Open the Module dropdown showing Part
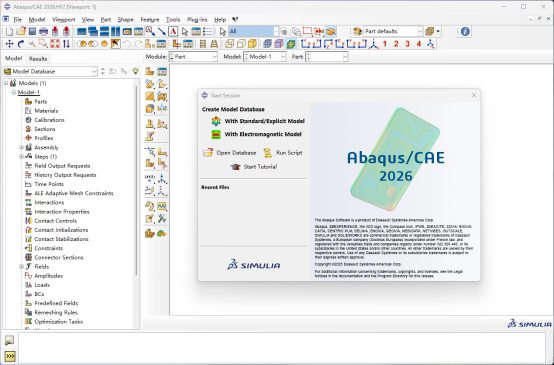 (x=193, y=57)
